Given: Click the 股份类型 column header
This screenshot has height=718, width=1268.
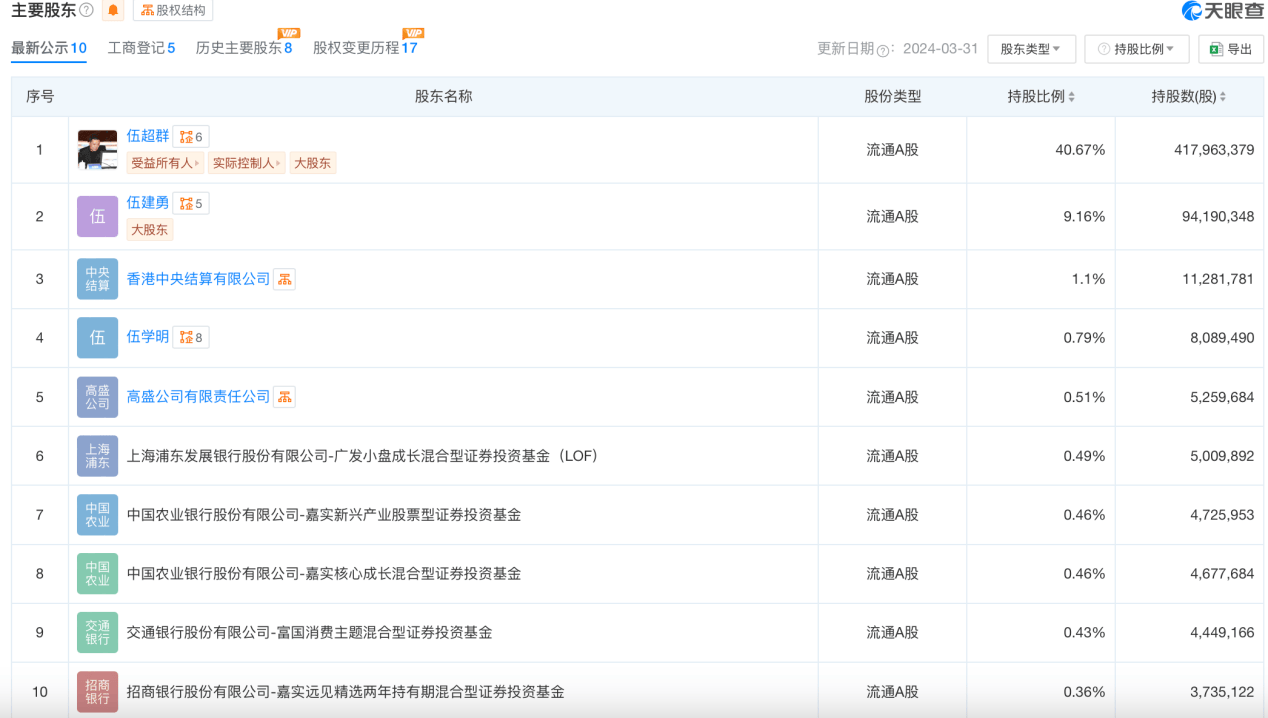Looking at the screenshot, I should (892, 97).
